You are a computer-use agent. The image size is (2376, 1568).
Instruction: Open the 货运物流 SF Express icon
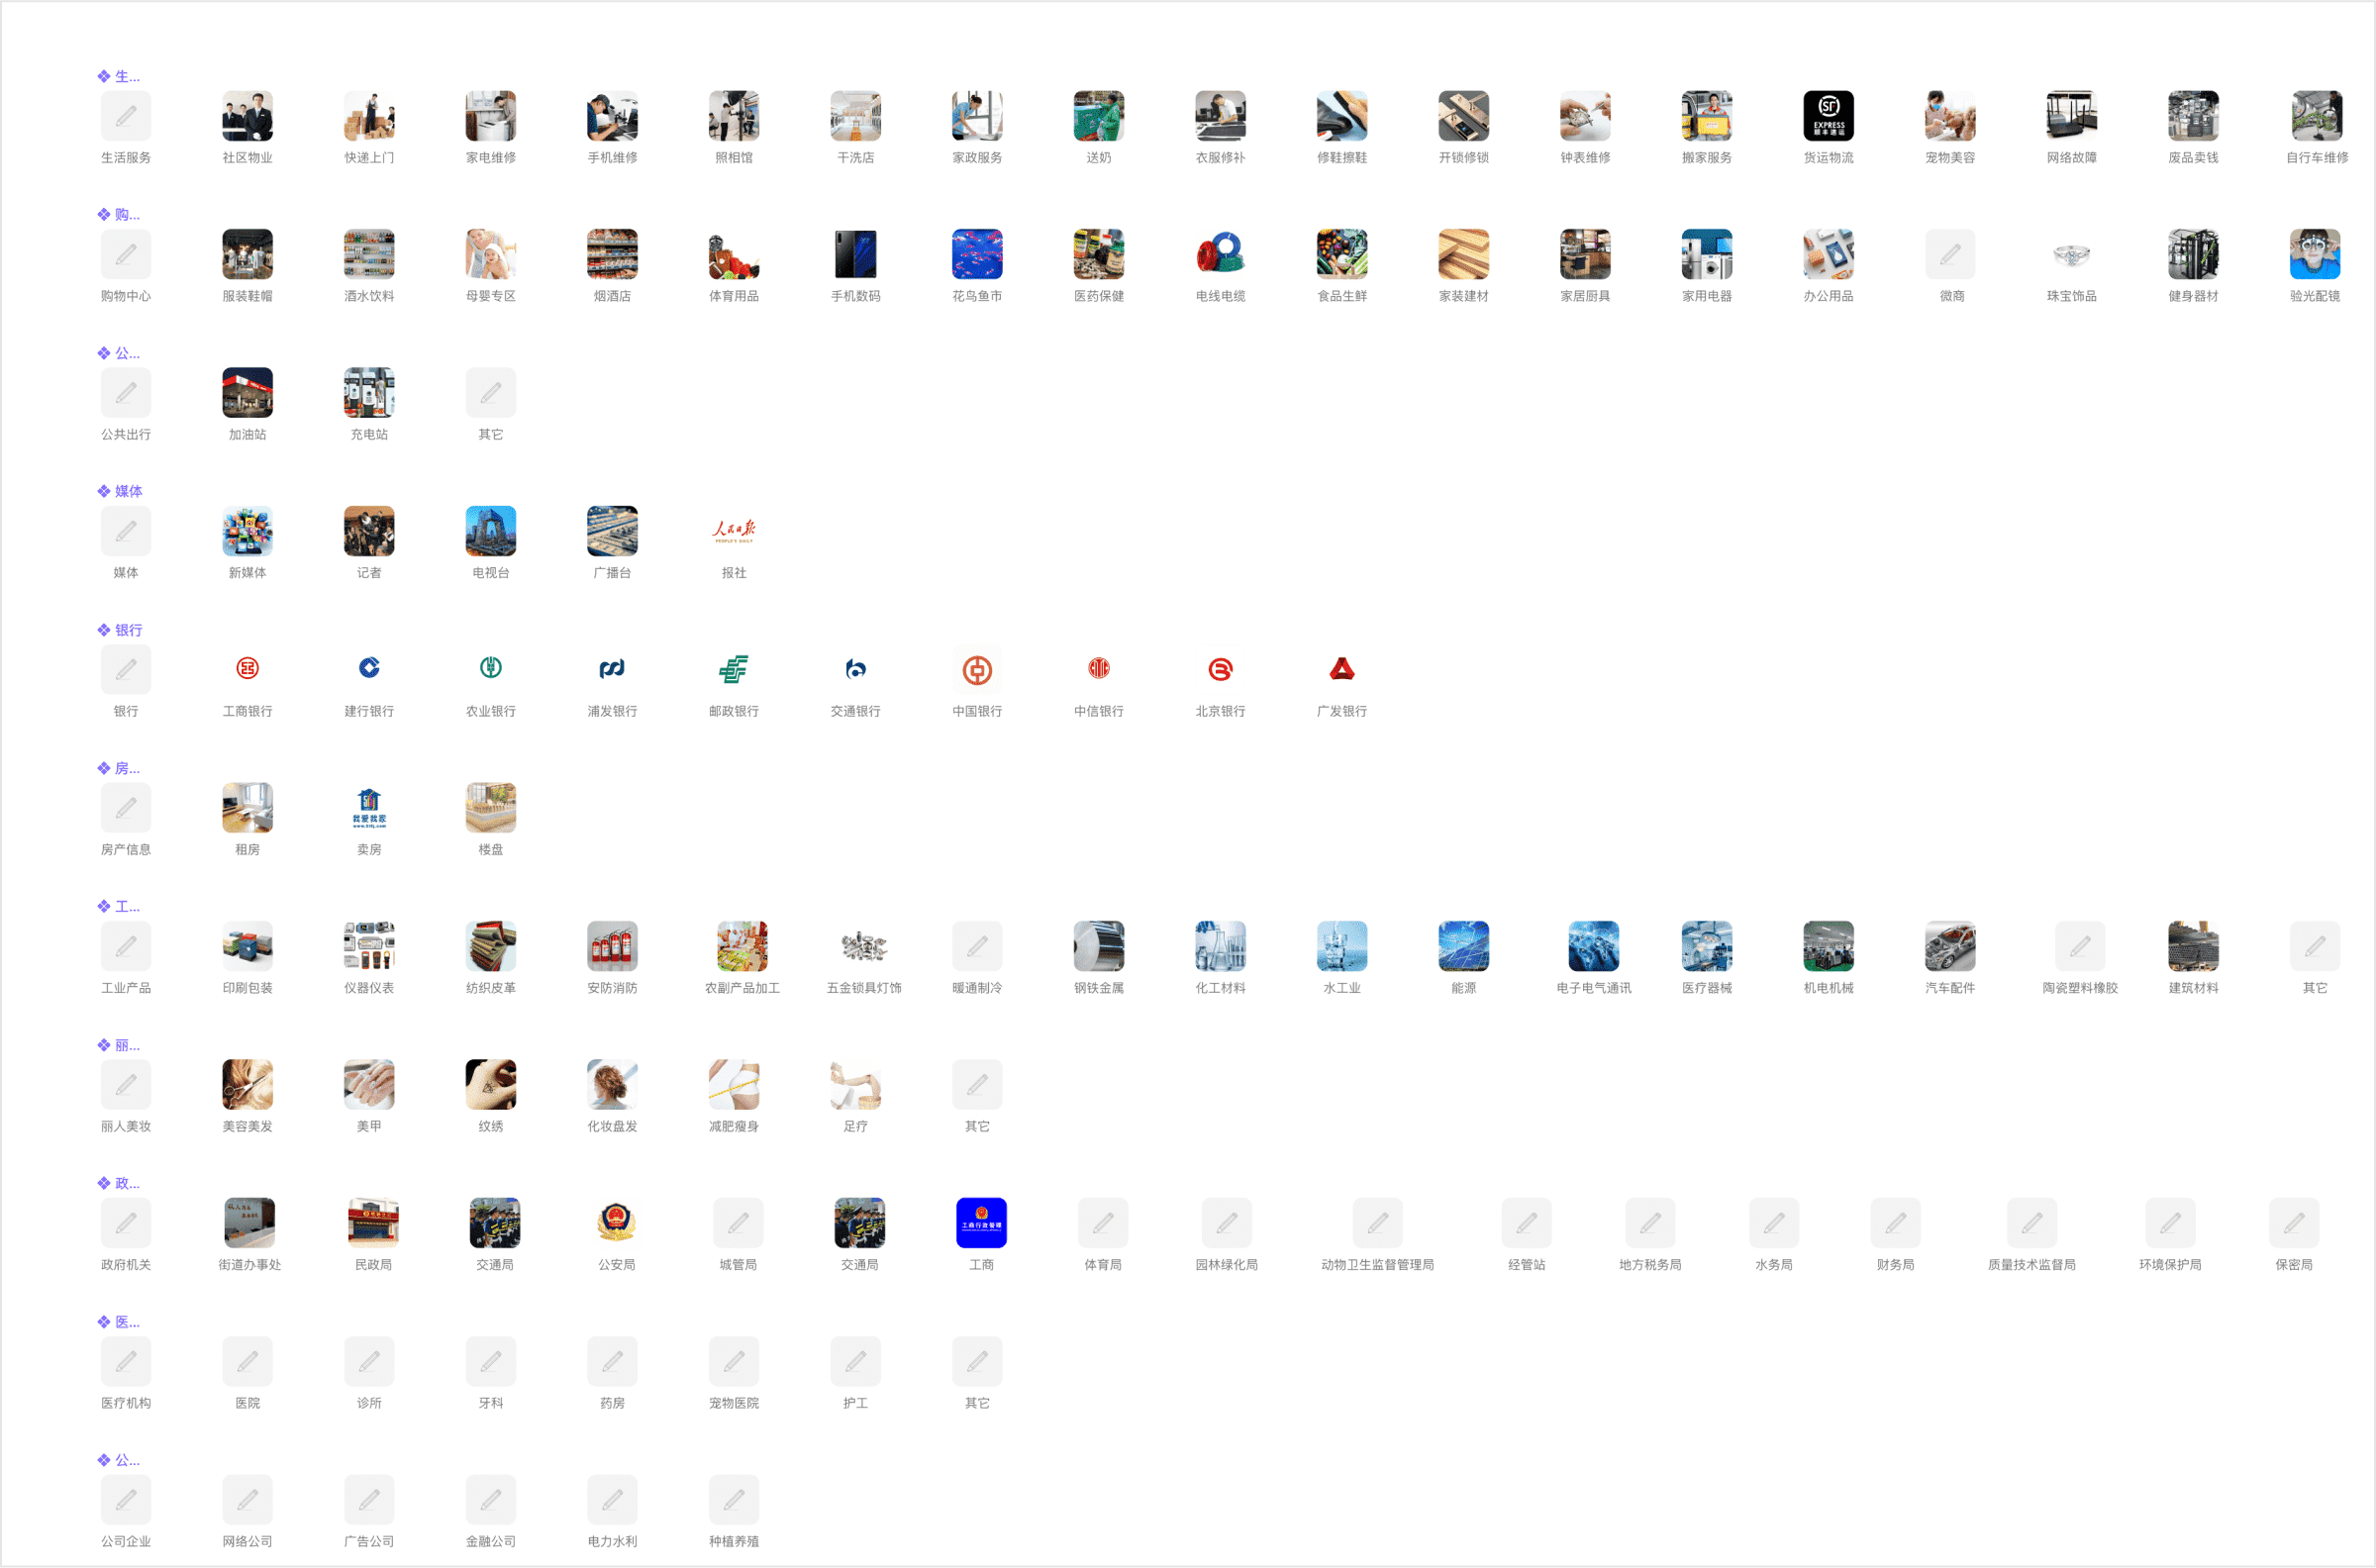(1828, 116)
